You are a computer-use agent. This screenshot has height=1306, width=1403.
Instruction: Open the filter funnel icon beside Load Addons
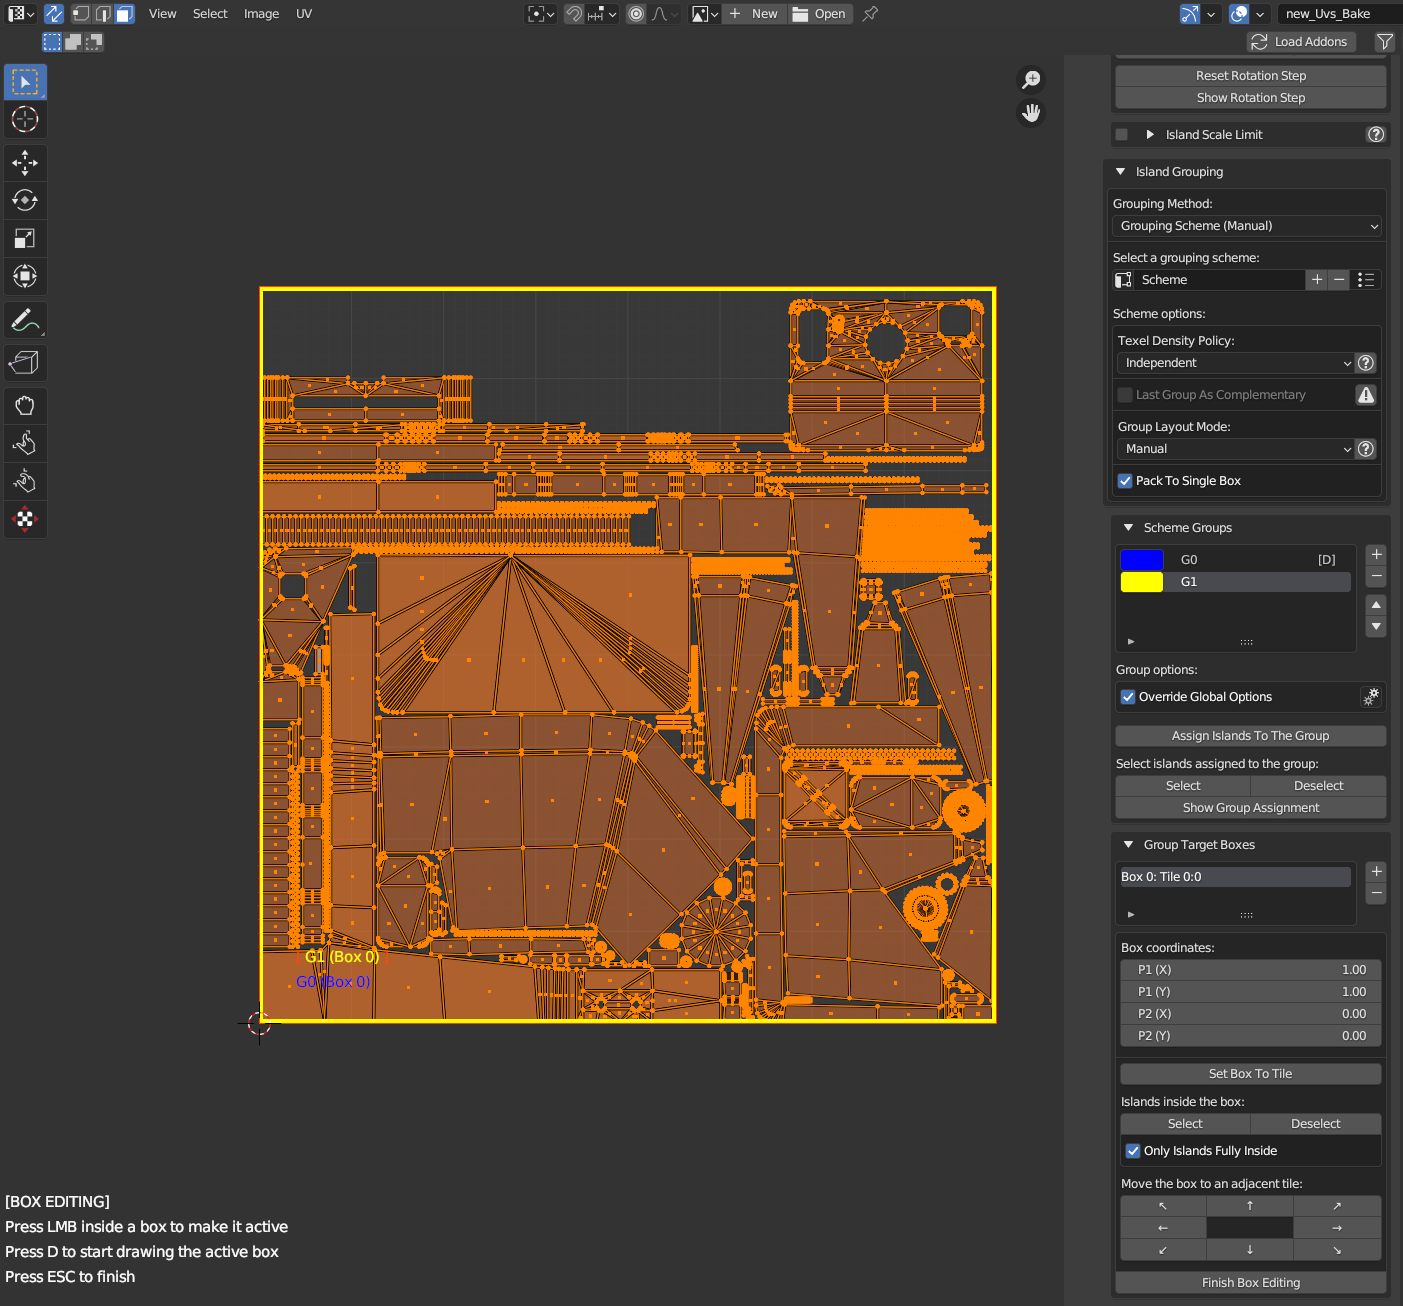coord(1385,42)
